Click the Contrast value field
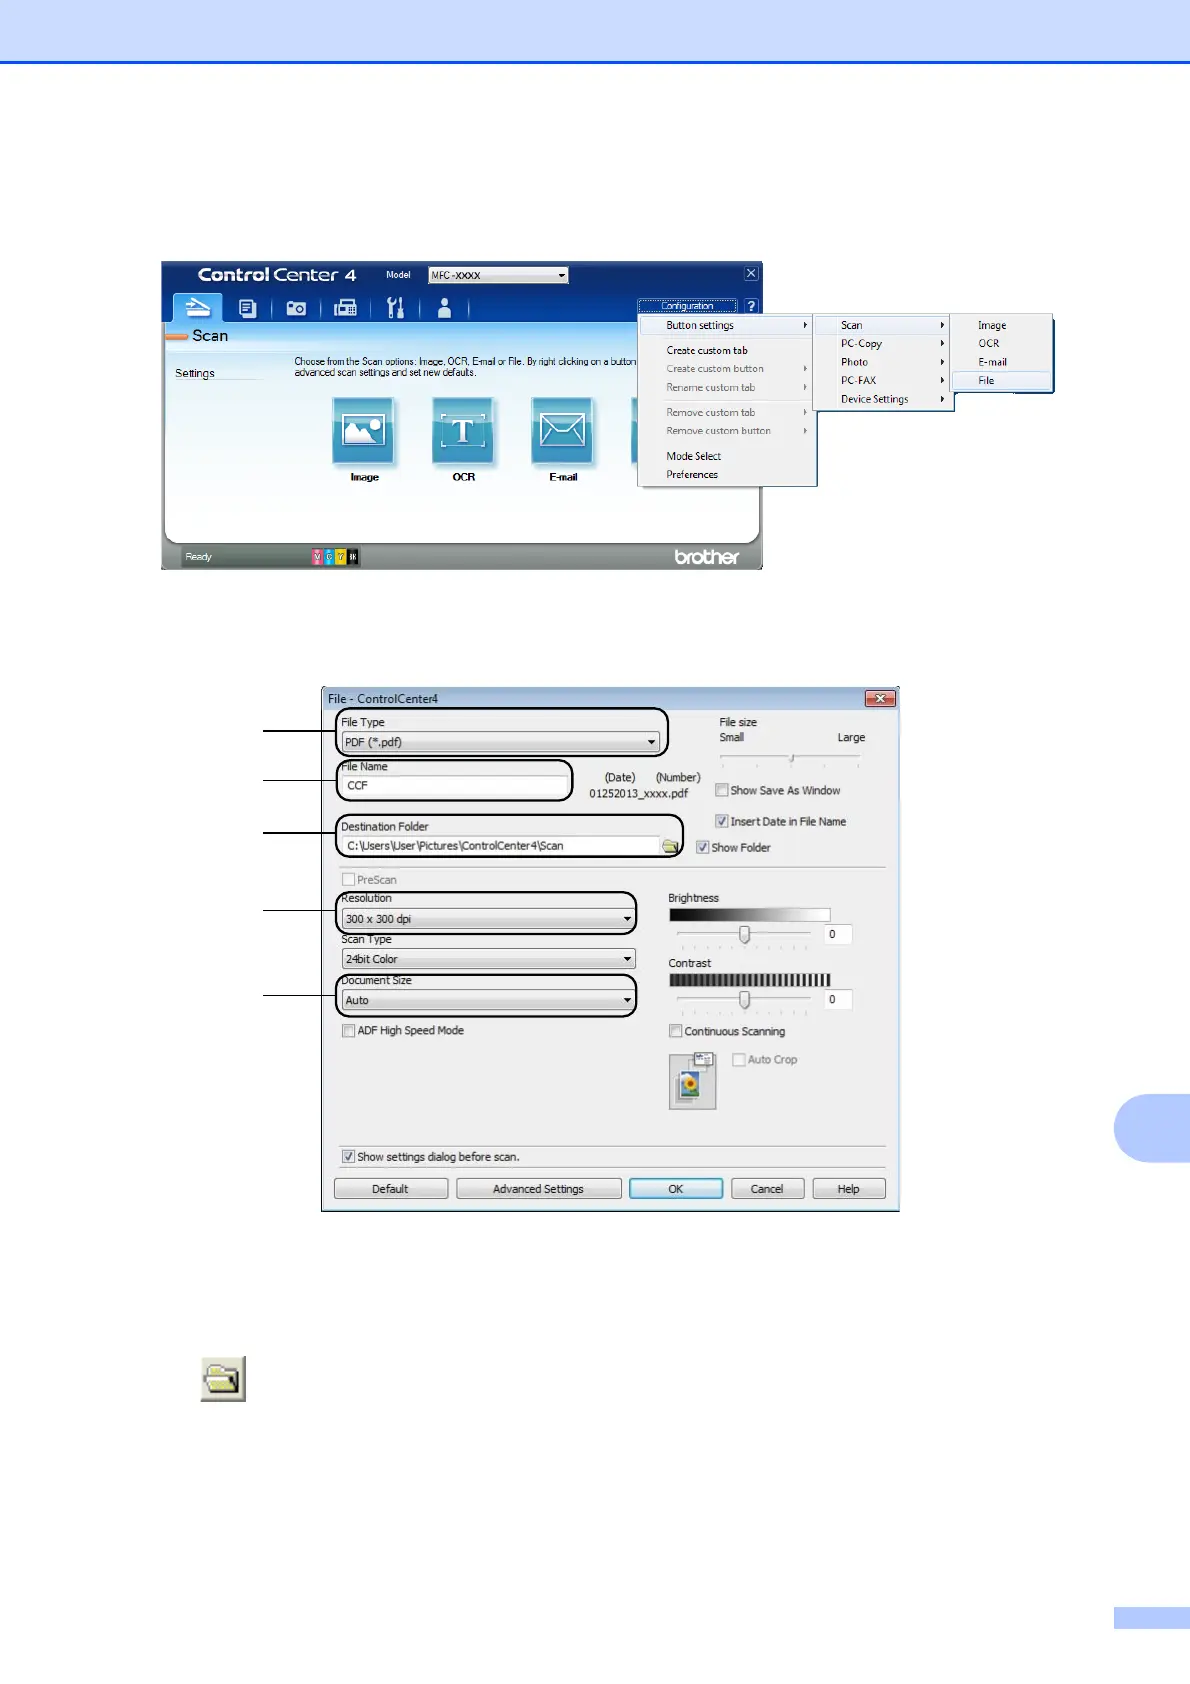The image size is (1190, 1684). pyautogui.click(x=837, y=1000)
